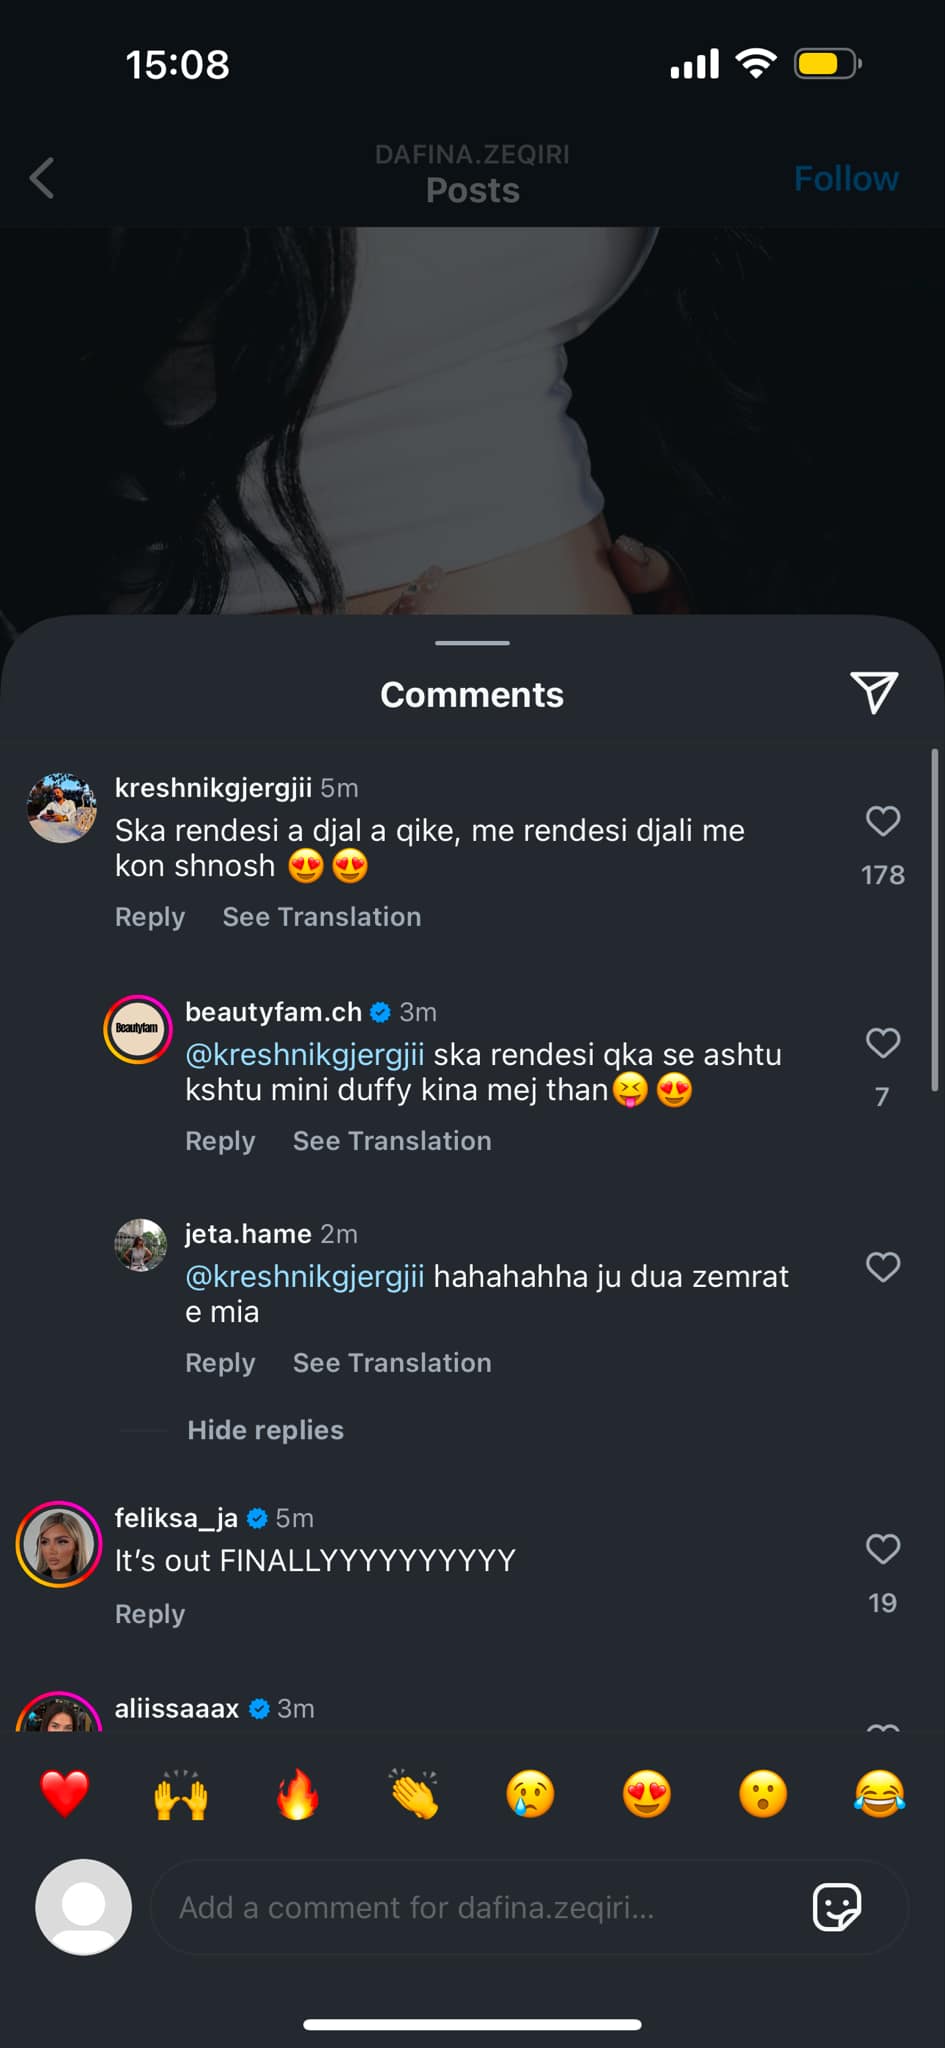The width and height of the screenshot is (945, 2048).
Task: Like feliksa_ja's comment with the heart
Action: click(882, 1549)
